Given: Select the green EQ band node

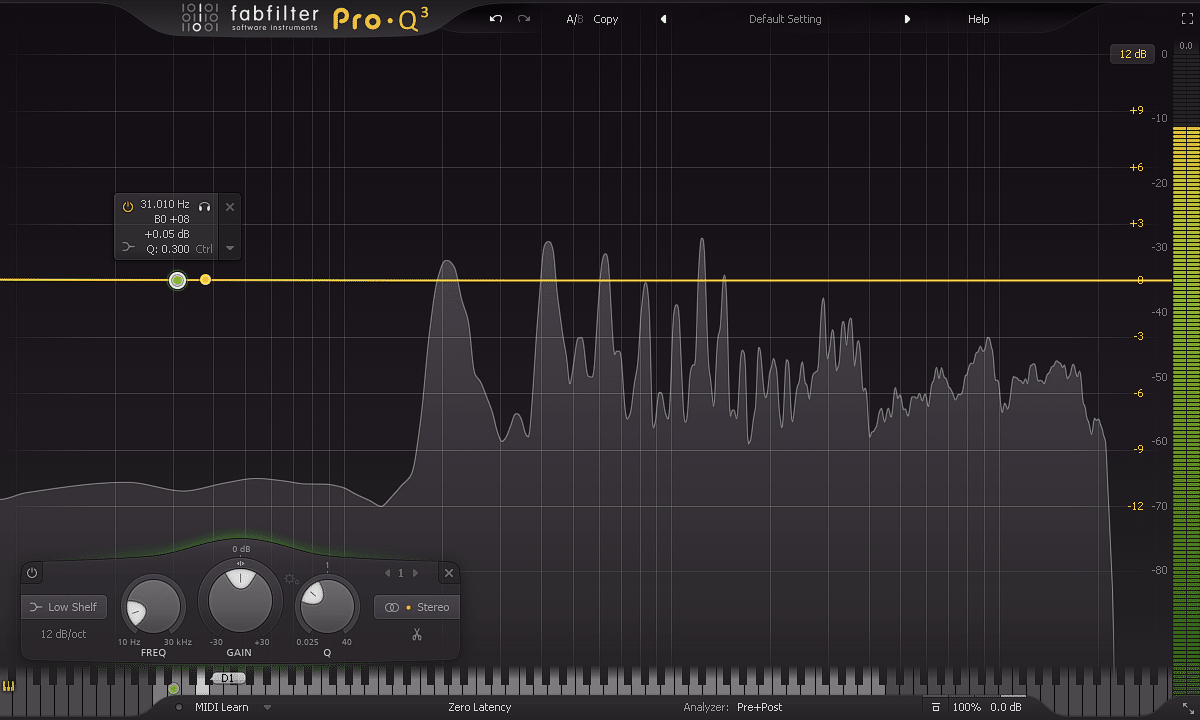Looking at the screenshot, I should point(177,280).
